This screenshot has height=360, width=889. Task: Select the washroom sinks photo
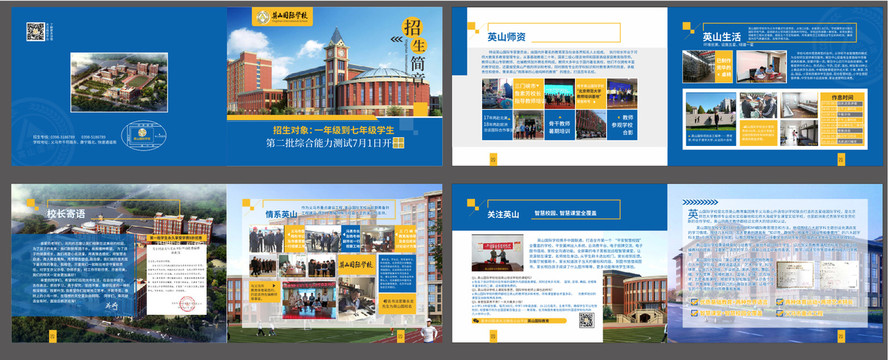(798, 105)
